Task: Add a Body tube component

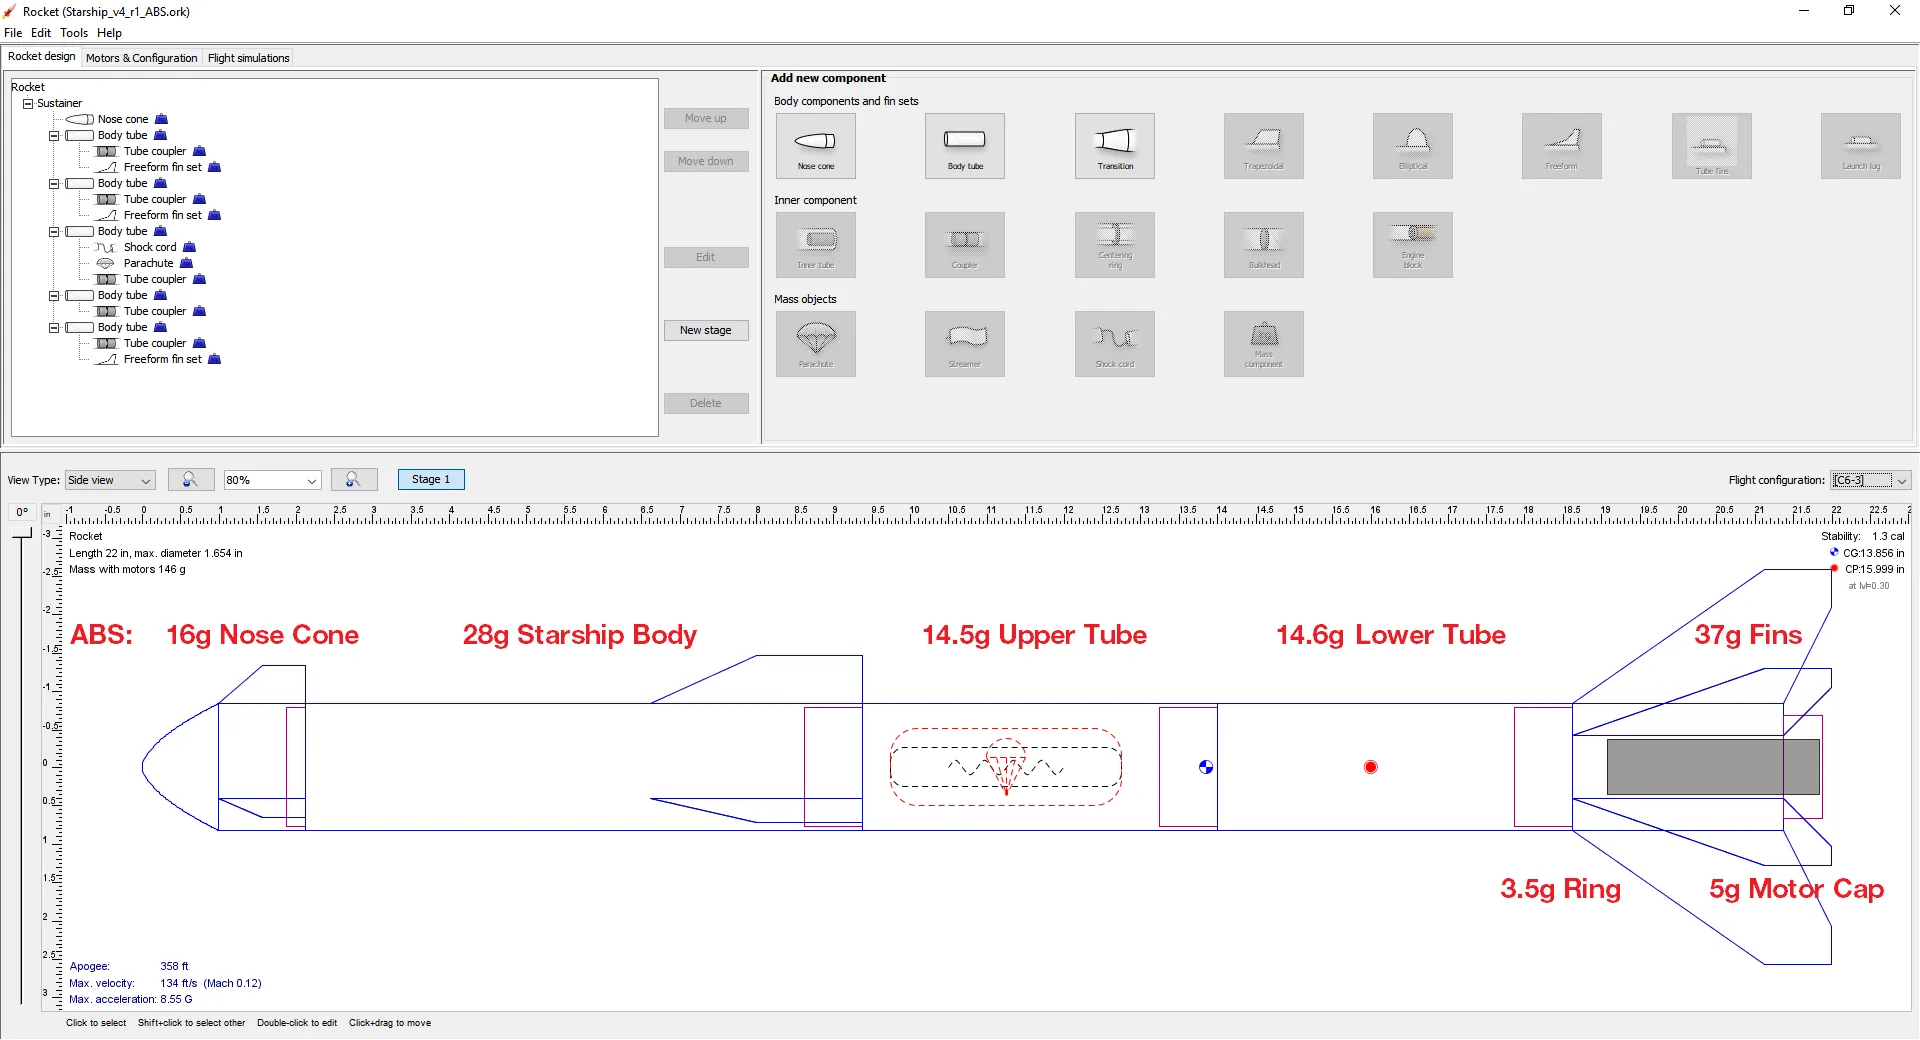Action: click(x=964, y=146)
